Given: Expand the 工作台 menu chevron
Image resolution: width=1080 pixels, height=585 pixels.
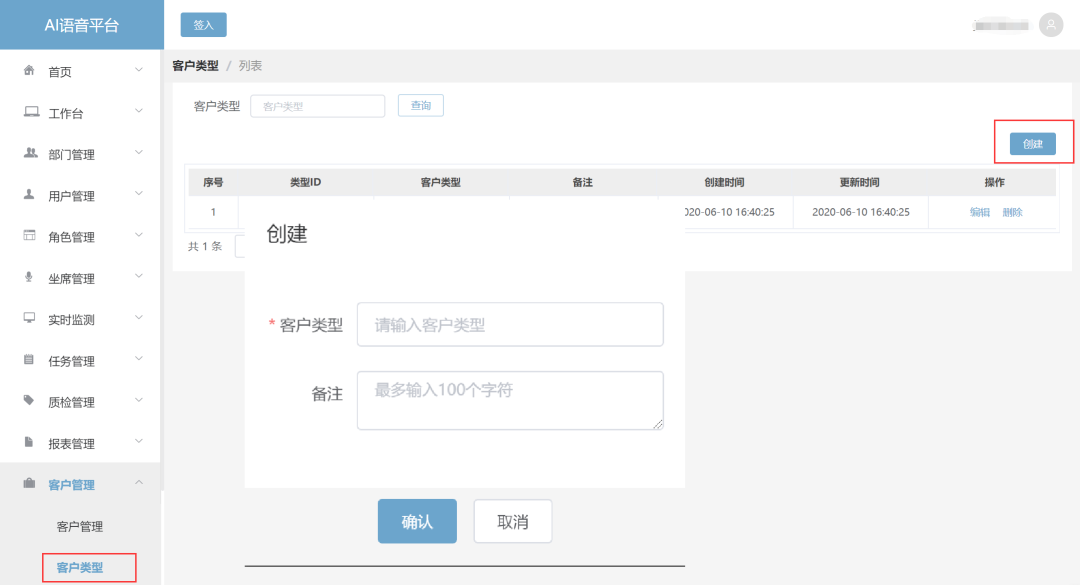Looking at the screenshot, I should [x=139, y=111].
